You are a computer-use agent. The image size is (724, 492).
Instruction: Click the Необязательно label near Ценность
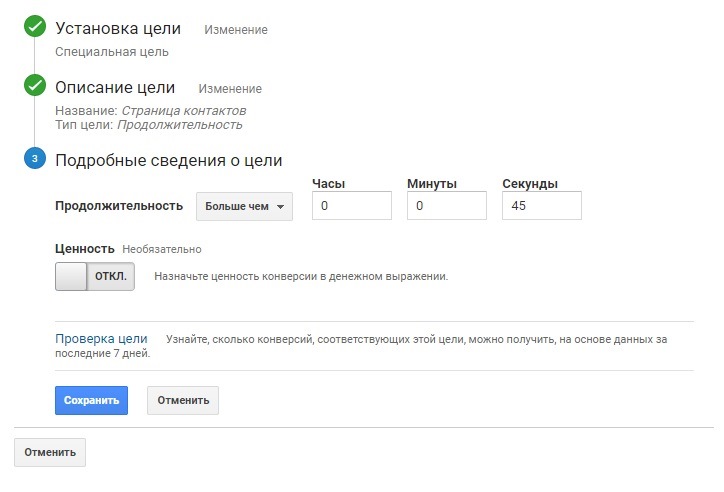[x=162, y=249]
